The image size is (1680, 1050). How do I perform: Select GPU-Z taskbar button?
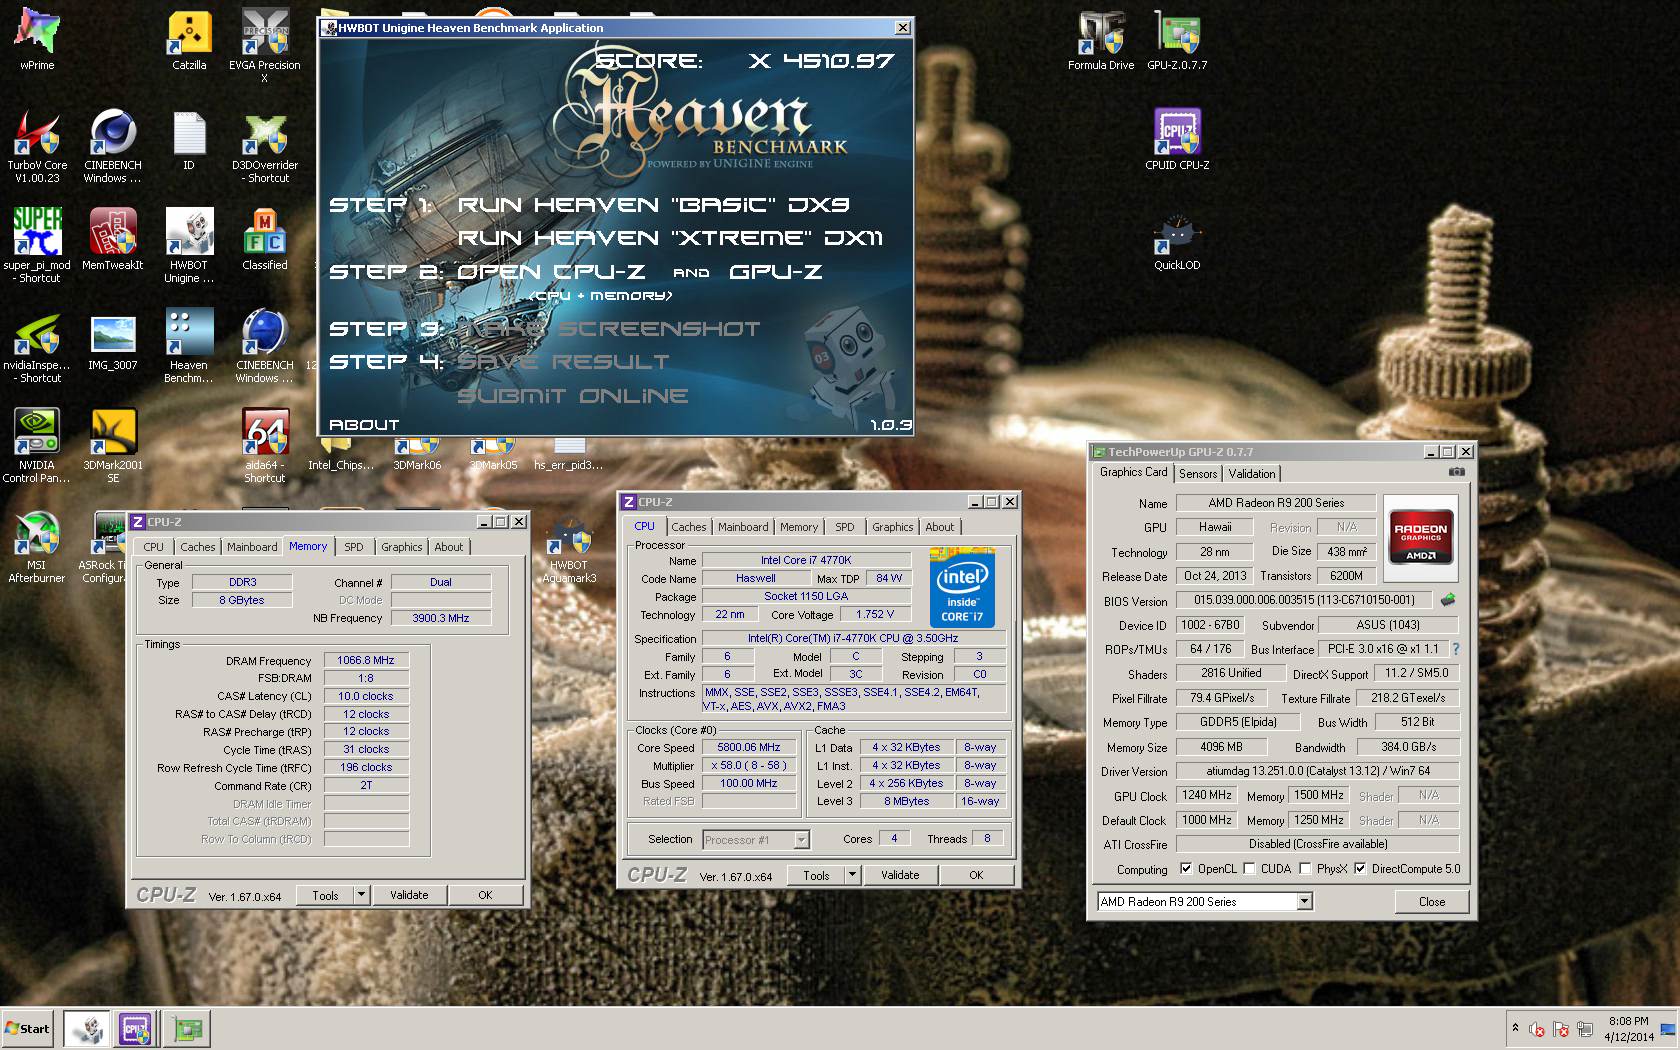187,1028
